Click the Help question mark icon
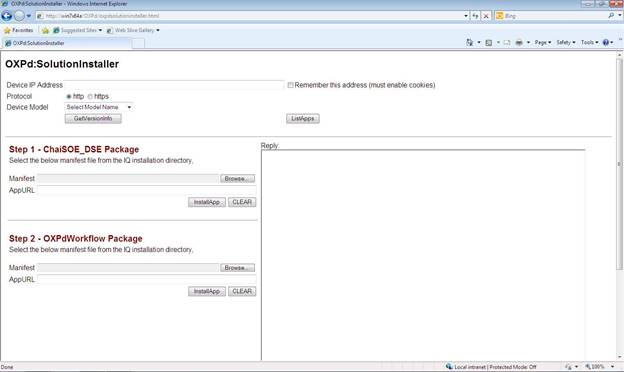This screenshot has width=624, height=372. coord(606,42)
